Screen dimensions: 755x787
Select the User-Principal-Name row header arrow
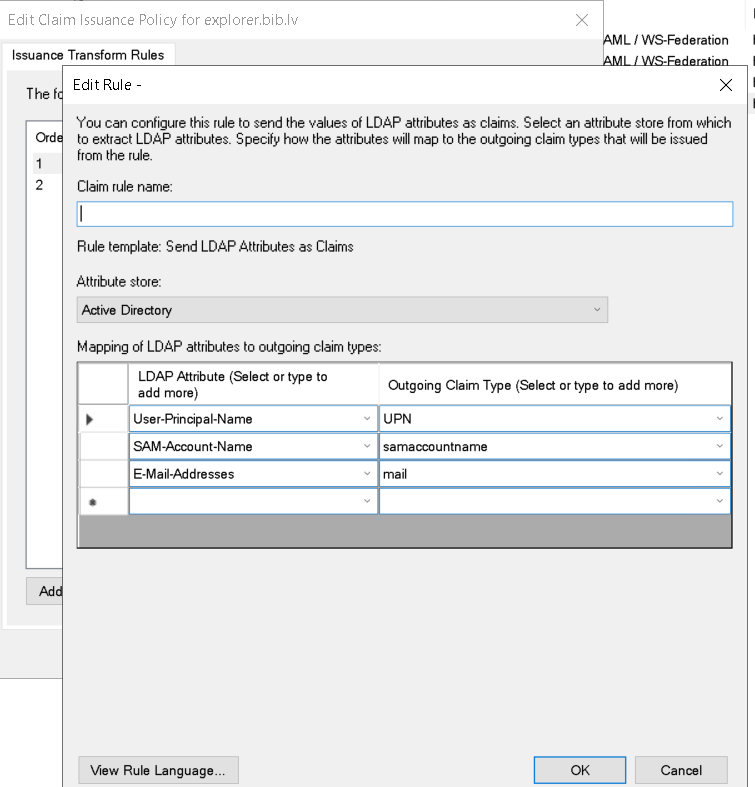91,419
